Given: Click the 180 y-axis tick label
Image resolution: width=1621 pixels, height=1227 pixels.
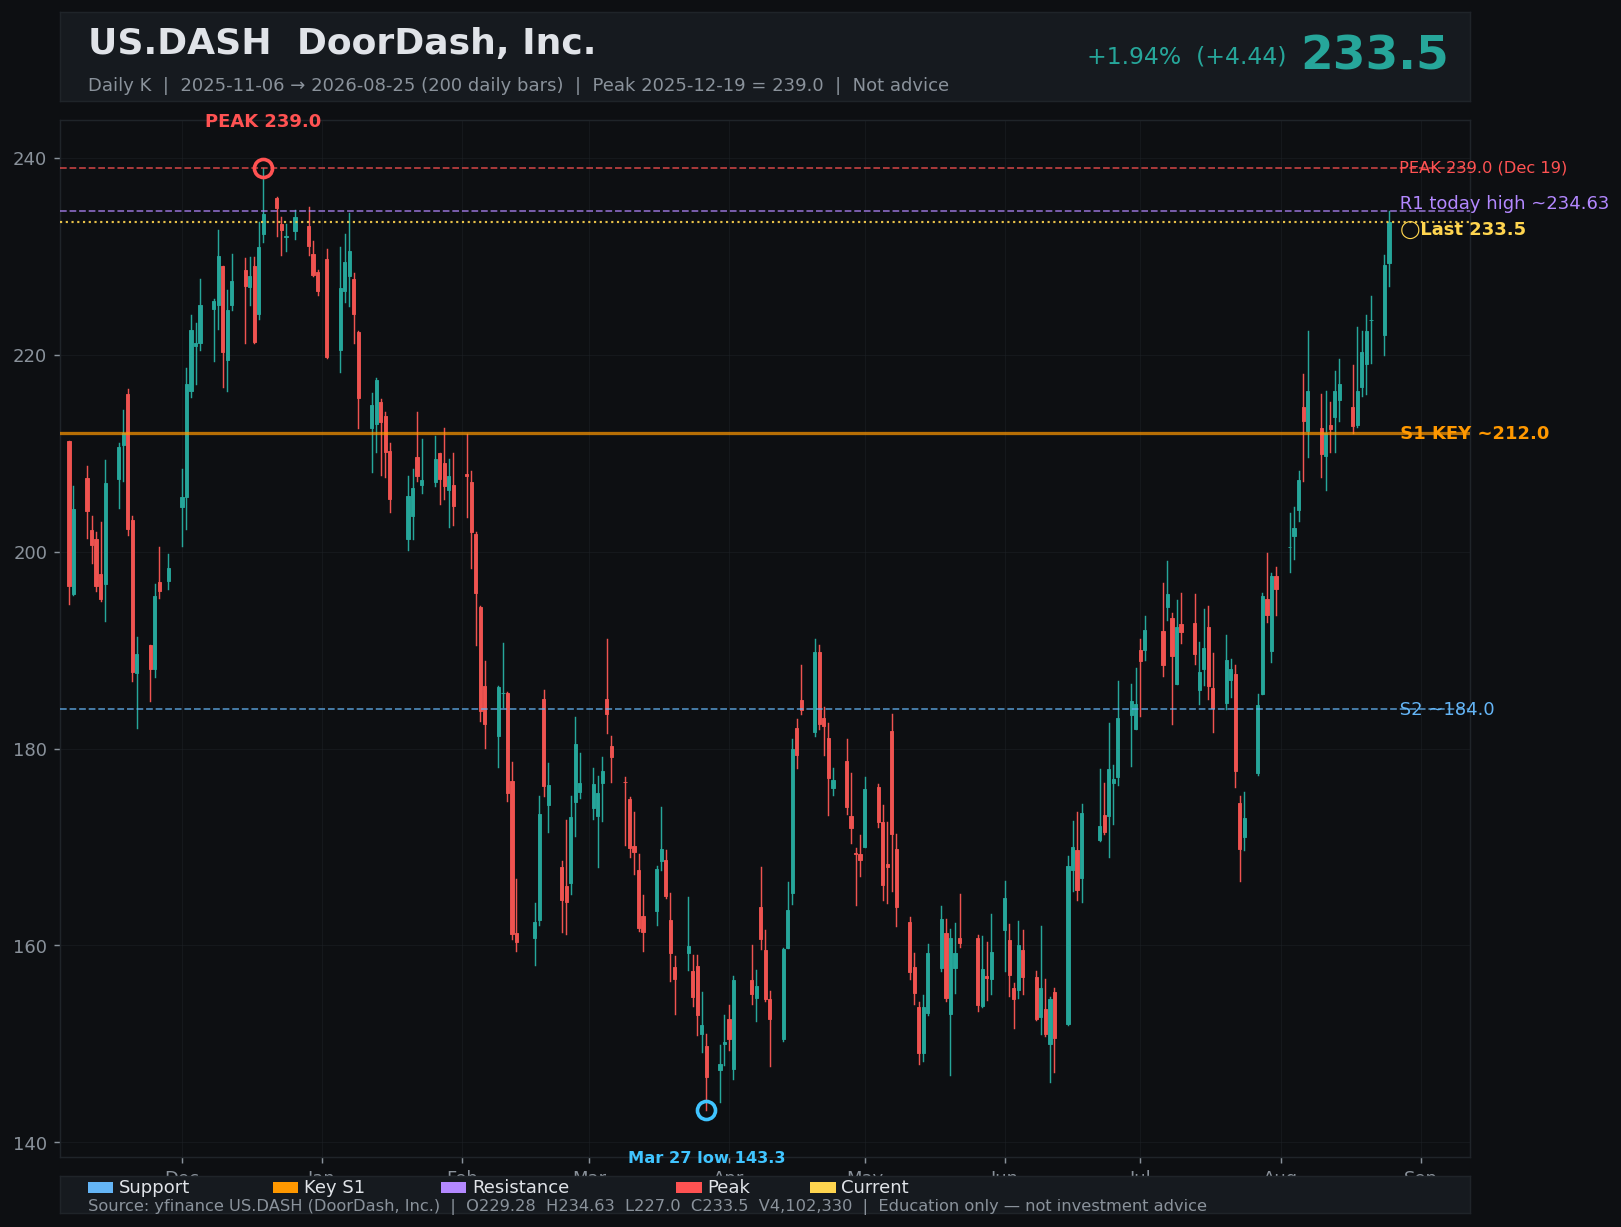Looking at the screenshot, I should point(31,750).
